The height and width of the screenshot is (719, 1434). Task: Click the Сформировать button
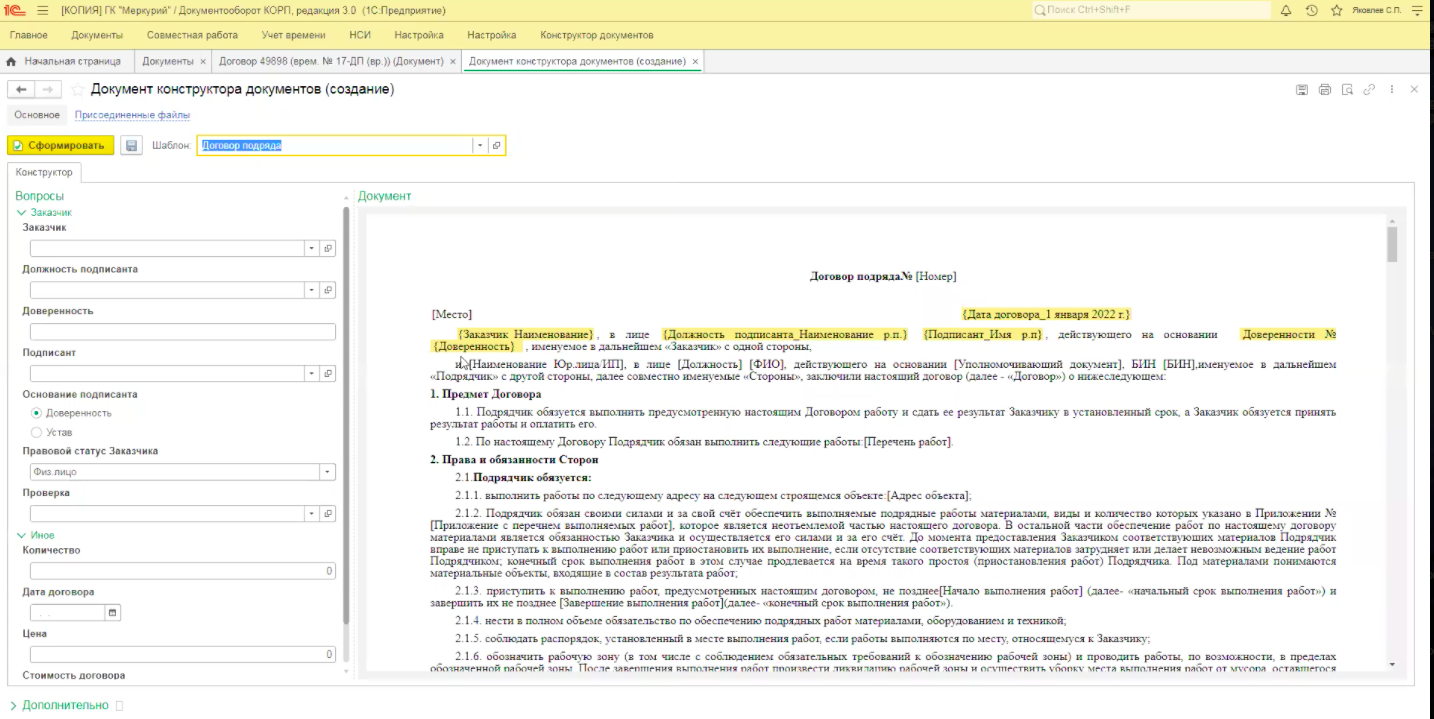61,145
